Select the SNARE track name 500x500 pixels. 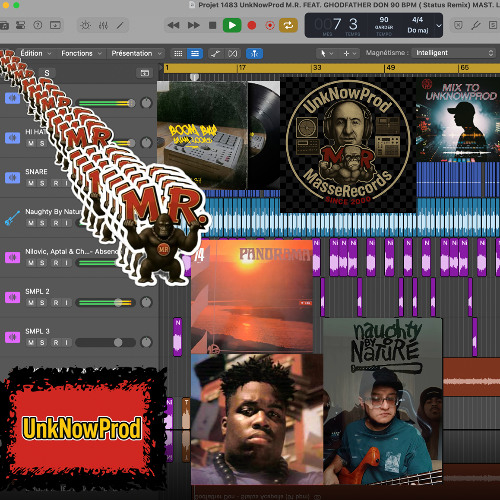pos(36,172)
